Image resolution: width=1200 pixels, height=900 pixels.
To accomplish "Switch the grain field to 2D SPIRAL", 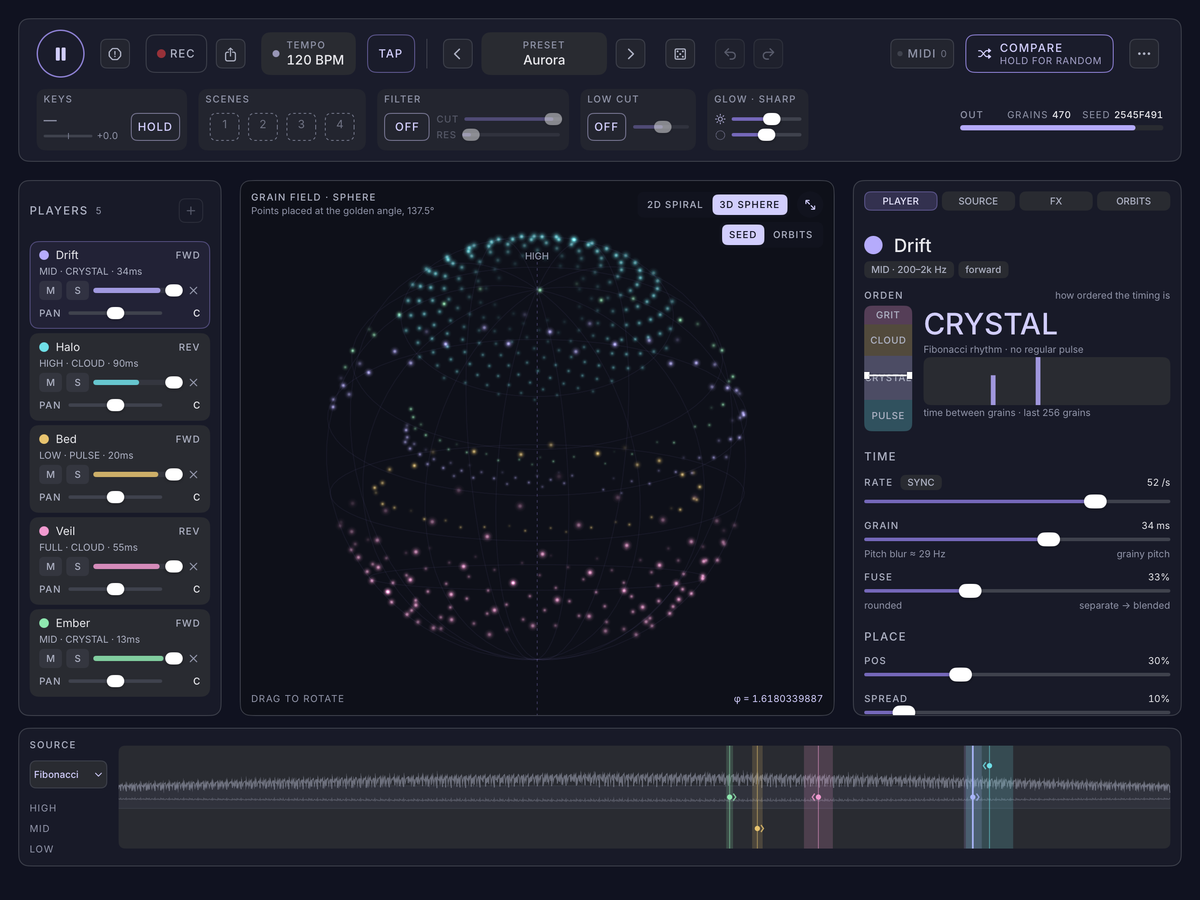I will 675,205.
